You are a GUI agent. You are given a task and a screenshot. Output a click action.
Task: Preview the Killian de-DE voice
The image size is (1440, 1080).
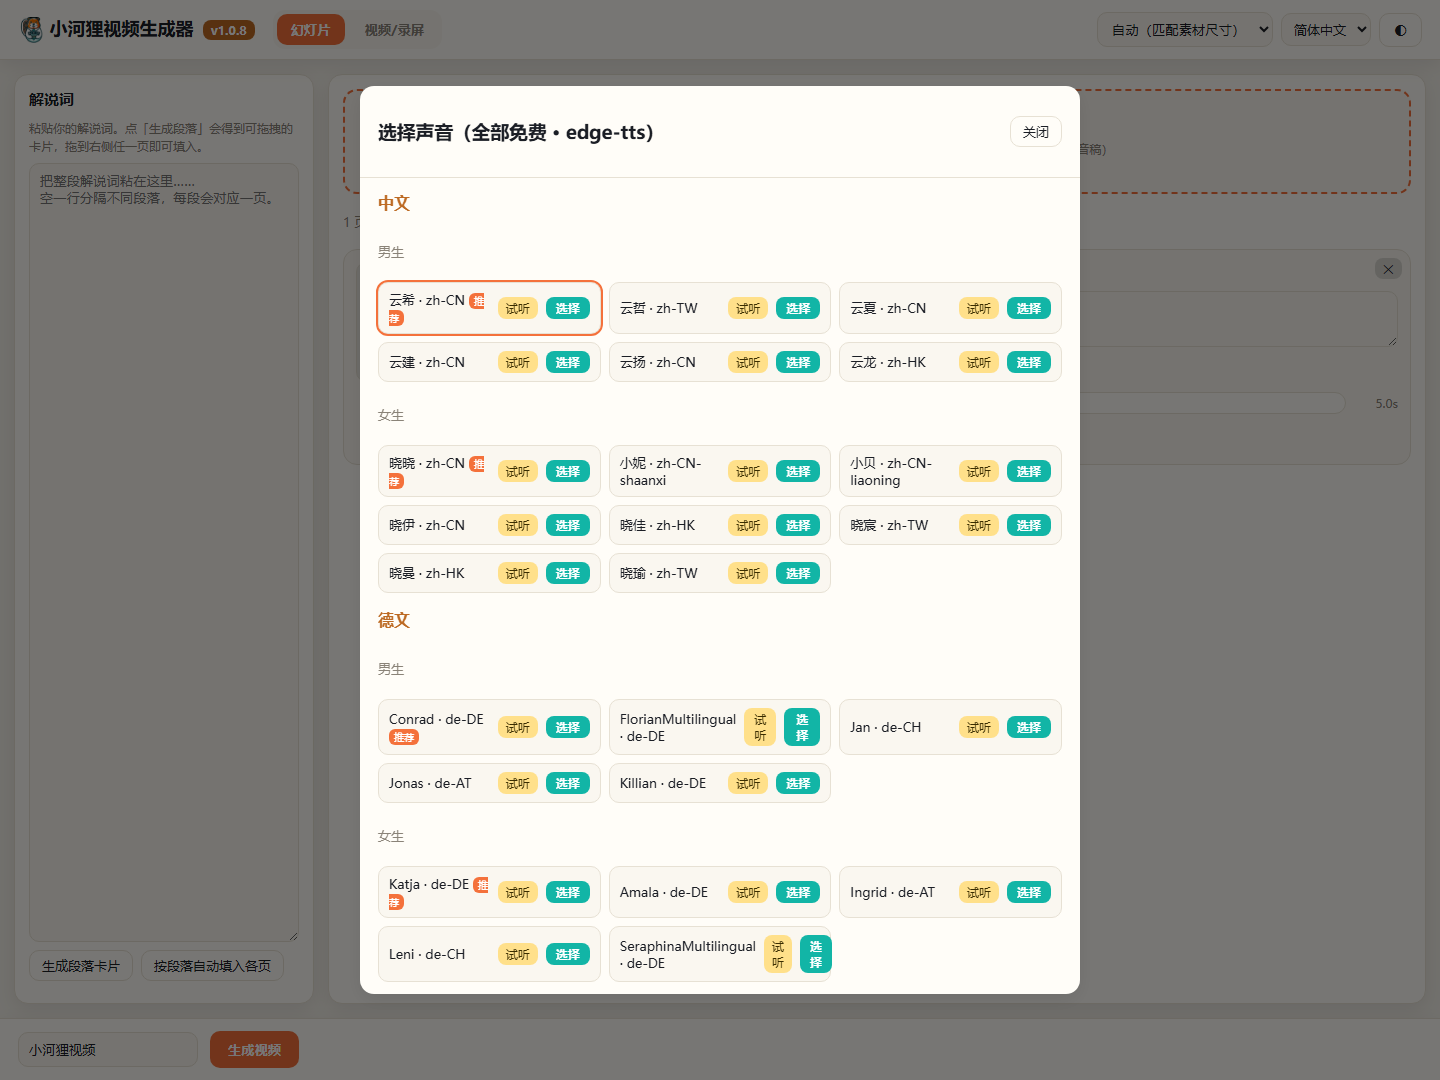pyautogui.click(x=748, y=784)
